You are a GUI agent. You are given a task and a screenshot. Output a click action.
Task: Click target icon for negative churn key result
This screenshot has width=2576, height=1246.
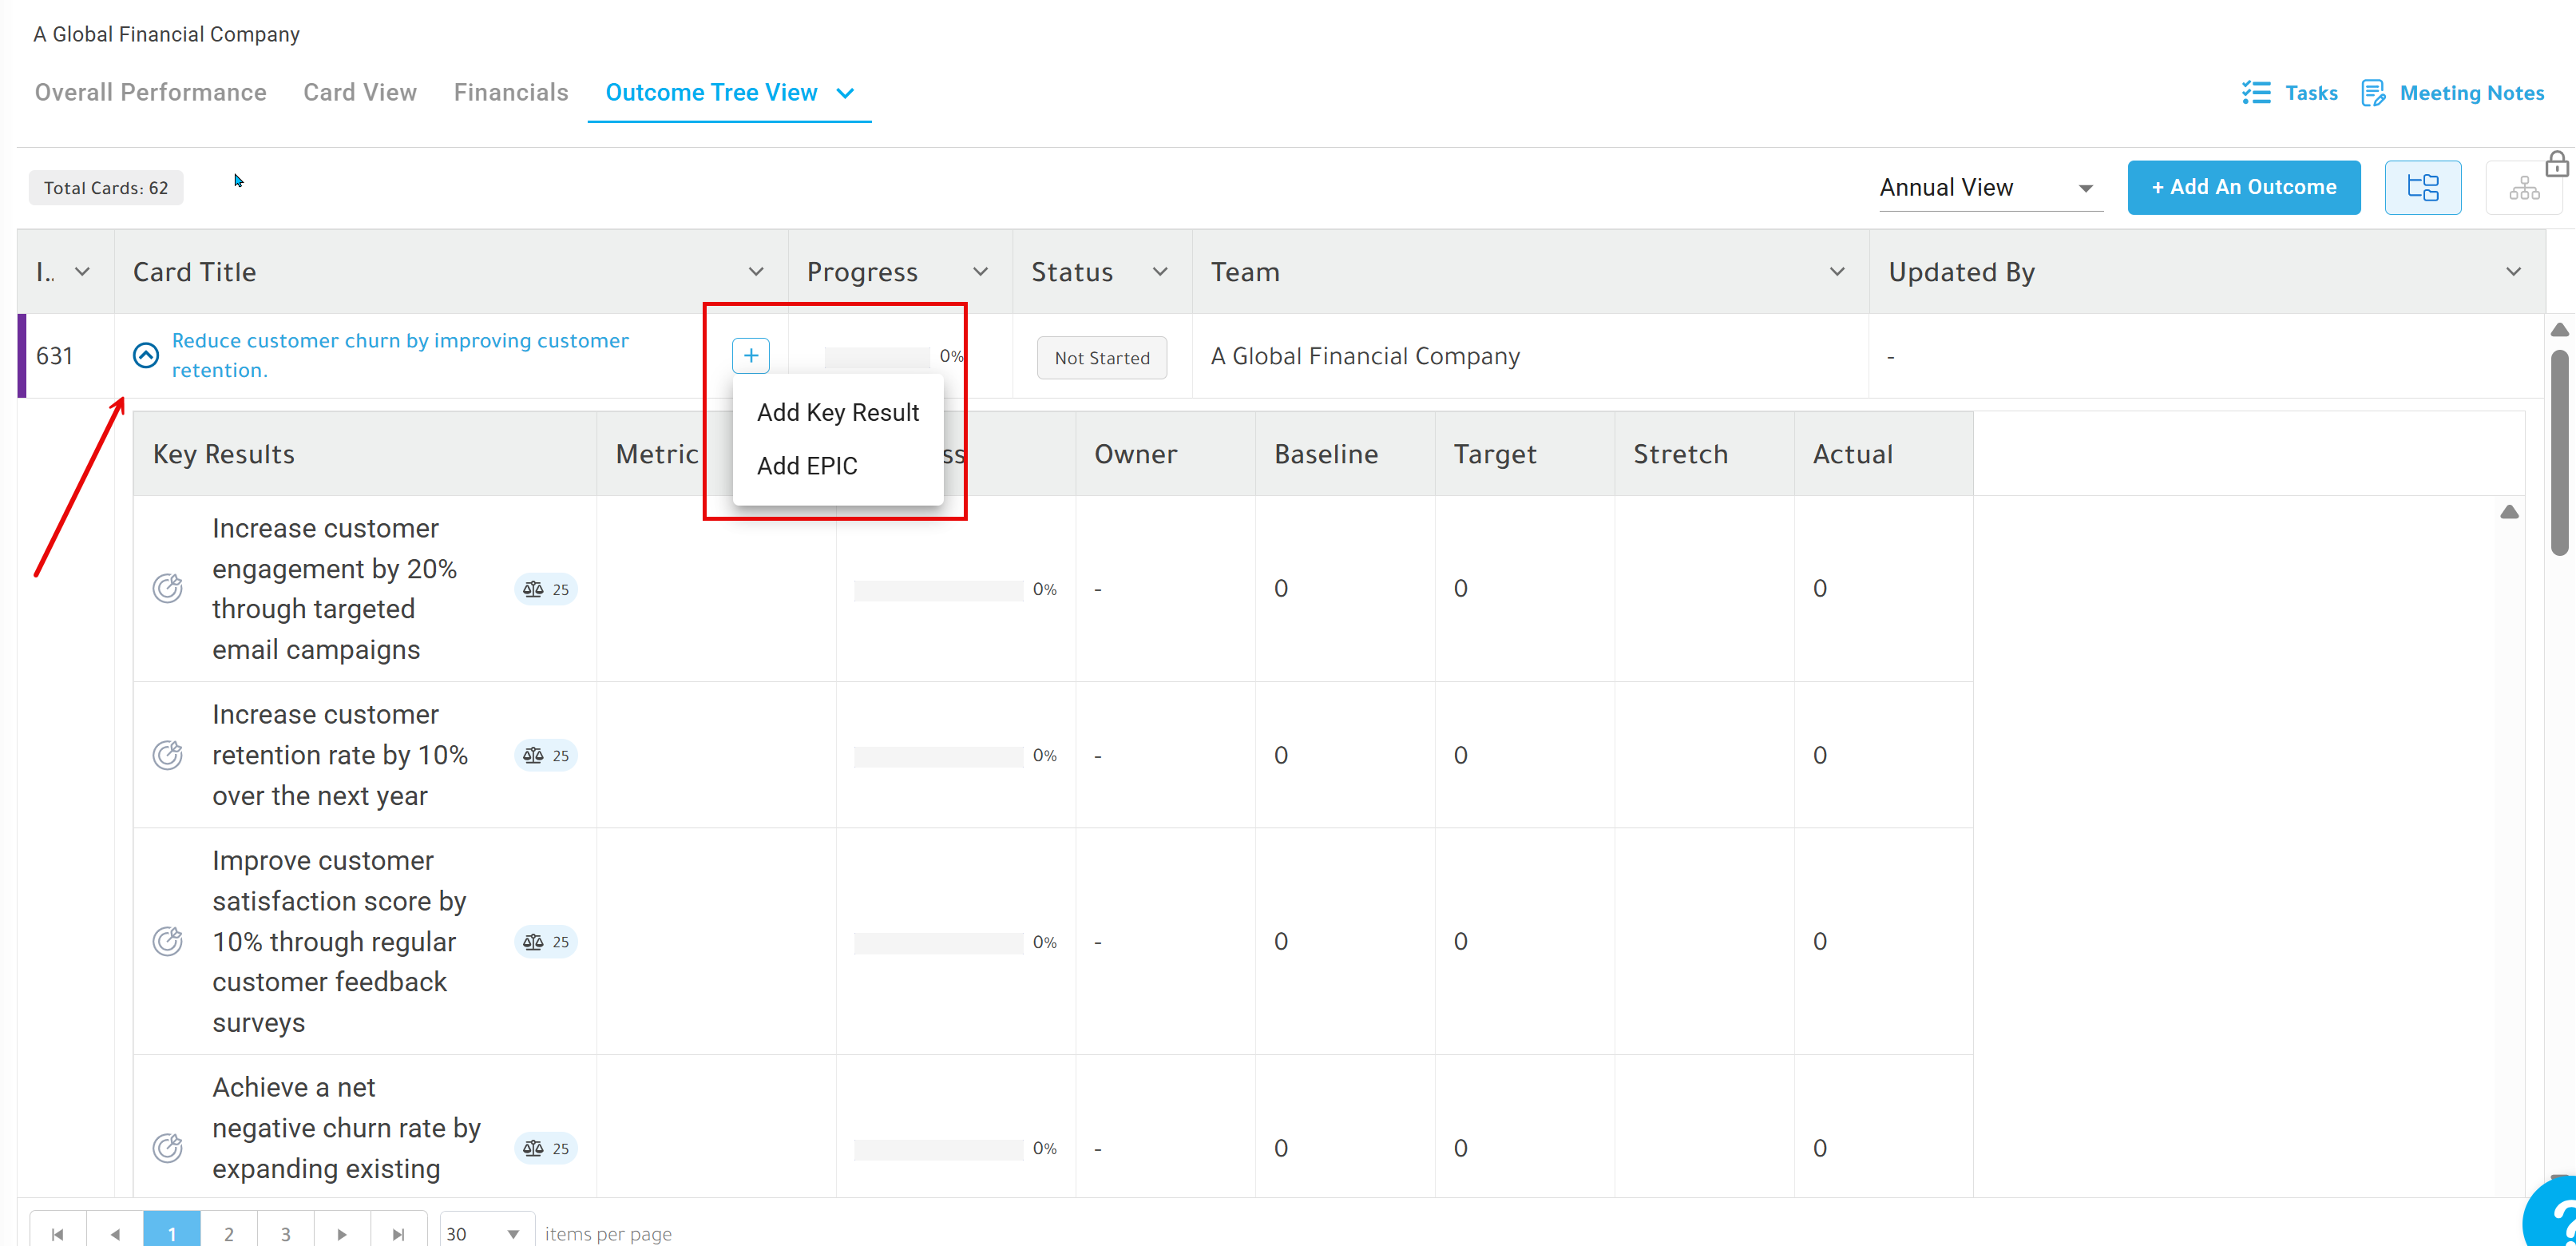click(167, 1148)
